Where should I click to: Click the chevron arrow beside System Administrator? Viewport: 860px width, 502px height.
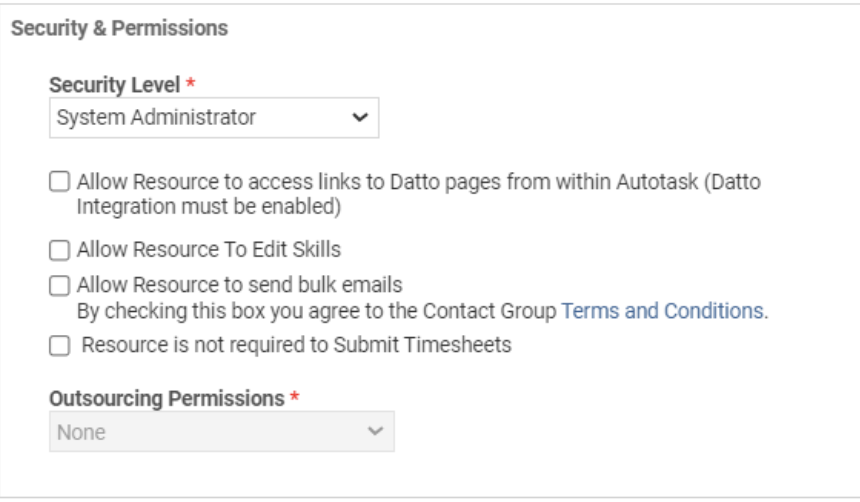360,118
